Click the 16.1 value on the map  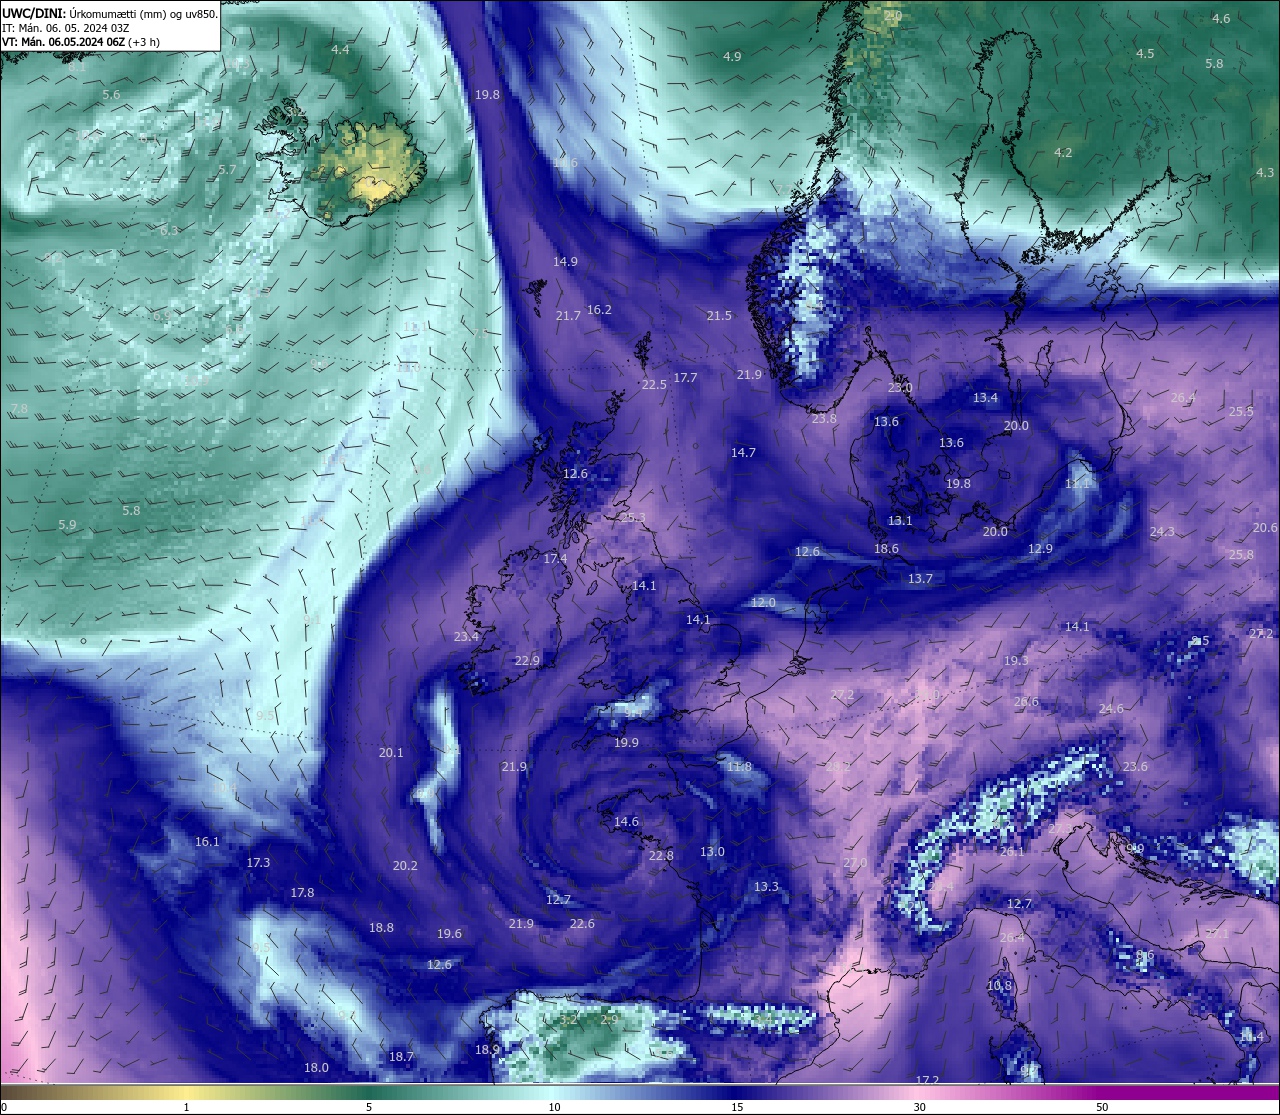pyautogui.click(x=207, y=841)
